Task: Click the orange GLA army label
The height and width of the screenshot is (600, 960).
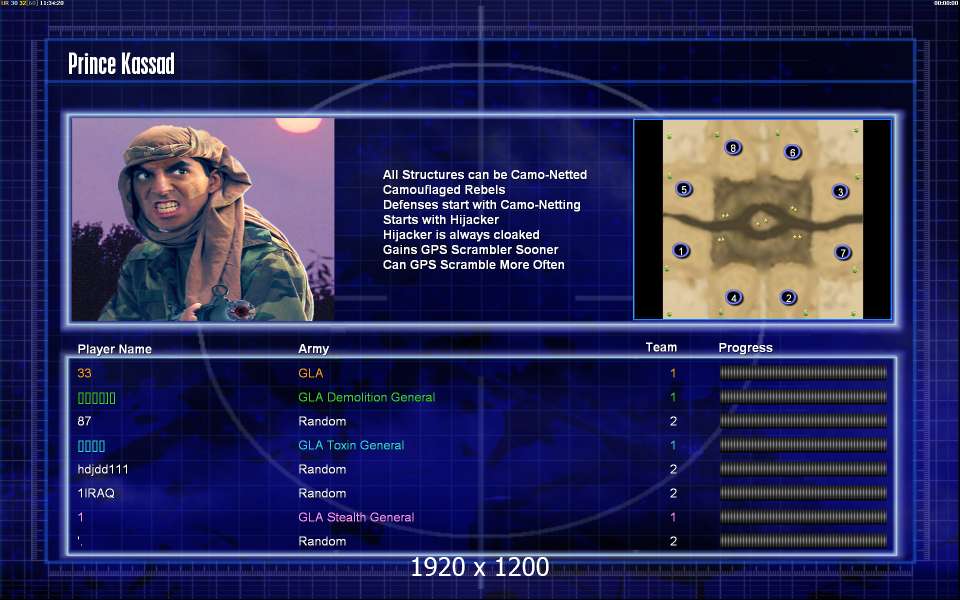Action: click(x=310, y=373)
